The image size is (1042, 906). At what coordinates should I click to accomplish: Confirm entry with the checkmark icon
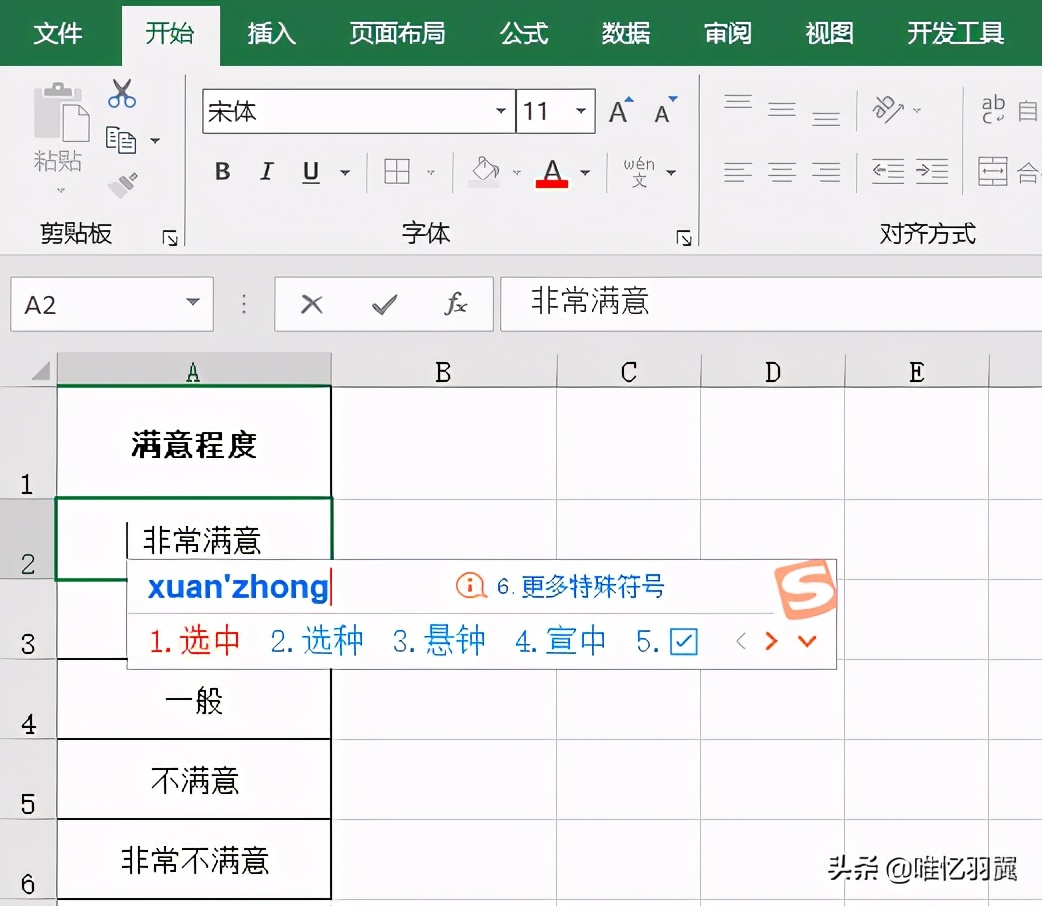pos(384,304)
